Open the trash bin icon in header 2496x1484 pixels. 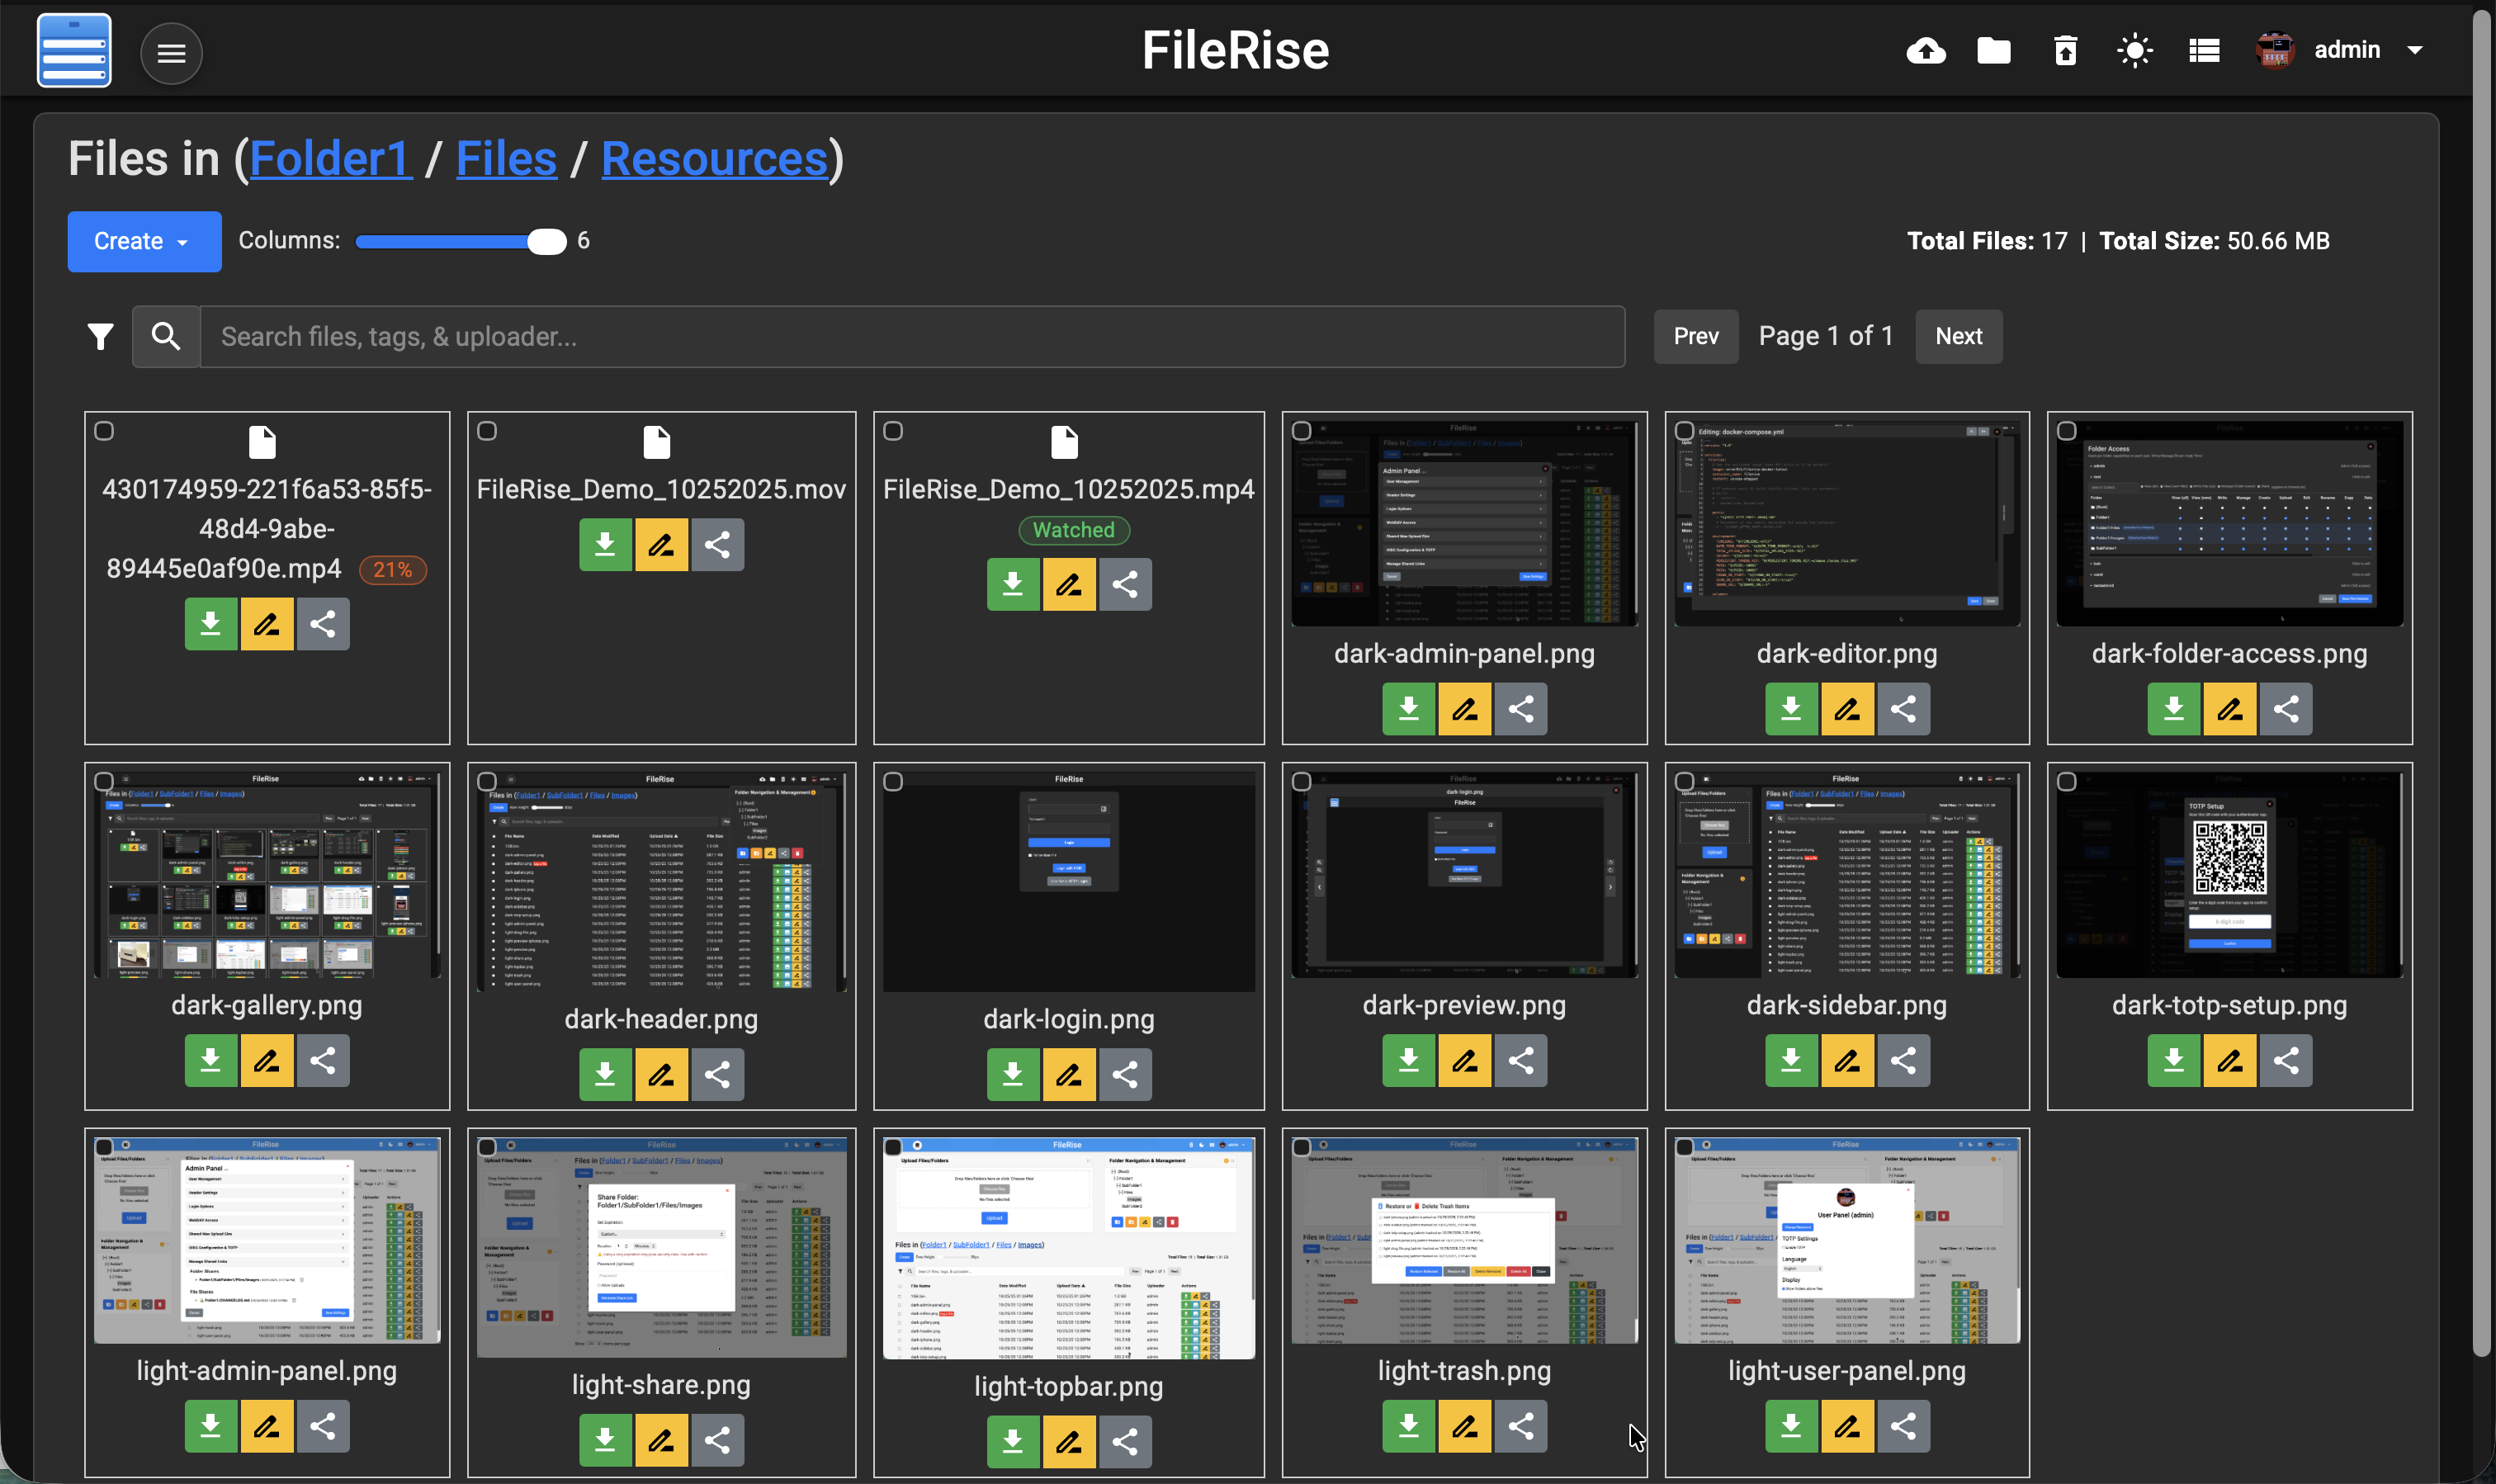tap(2065, 50)
